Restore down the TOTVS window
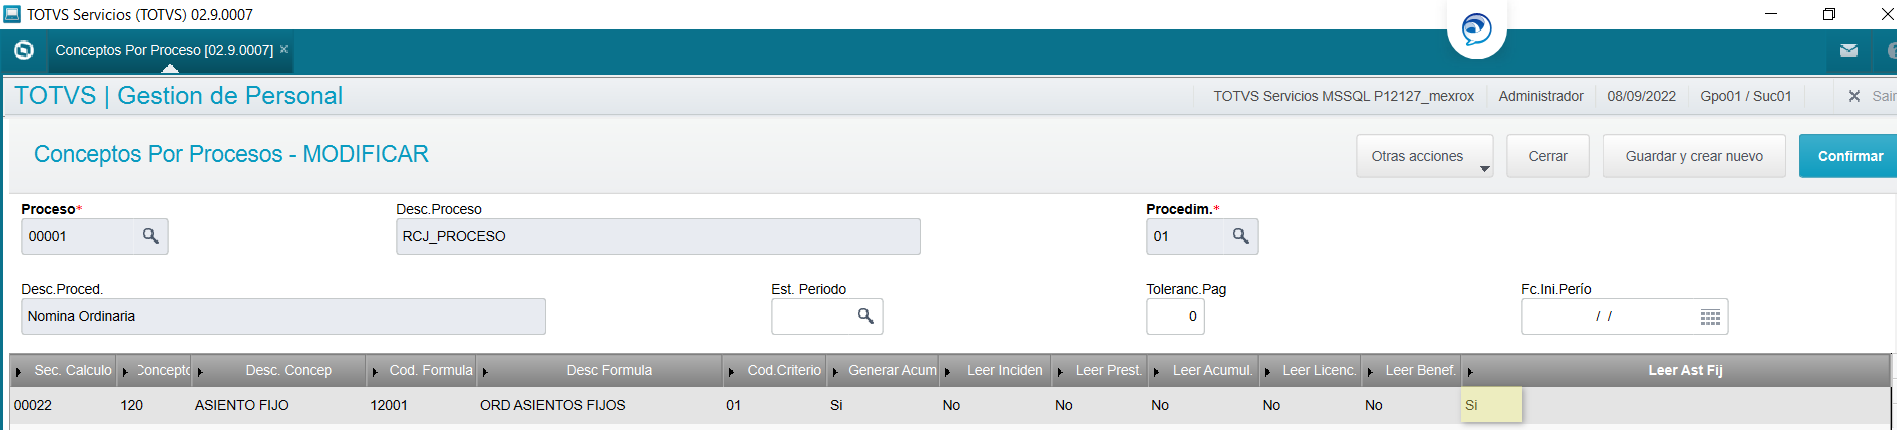 tap(1829, 14)
